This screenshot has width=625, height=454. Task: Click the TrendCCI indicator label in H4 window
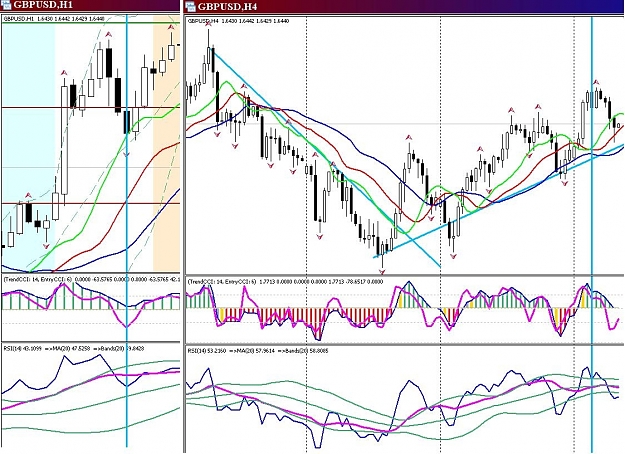point(285,282)
